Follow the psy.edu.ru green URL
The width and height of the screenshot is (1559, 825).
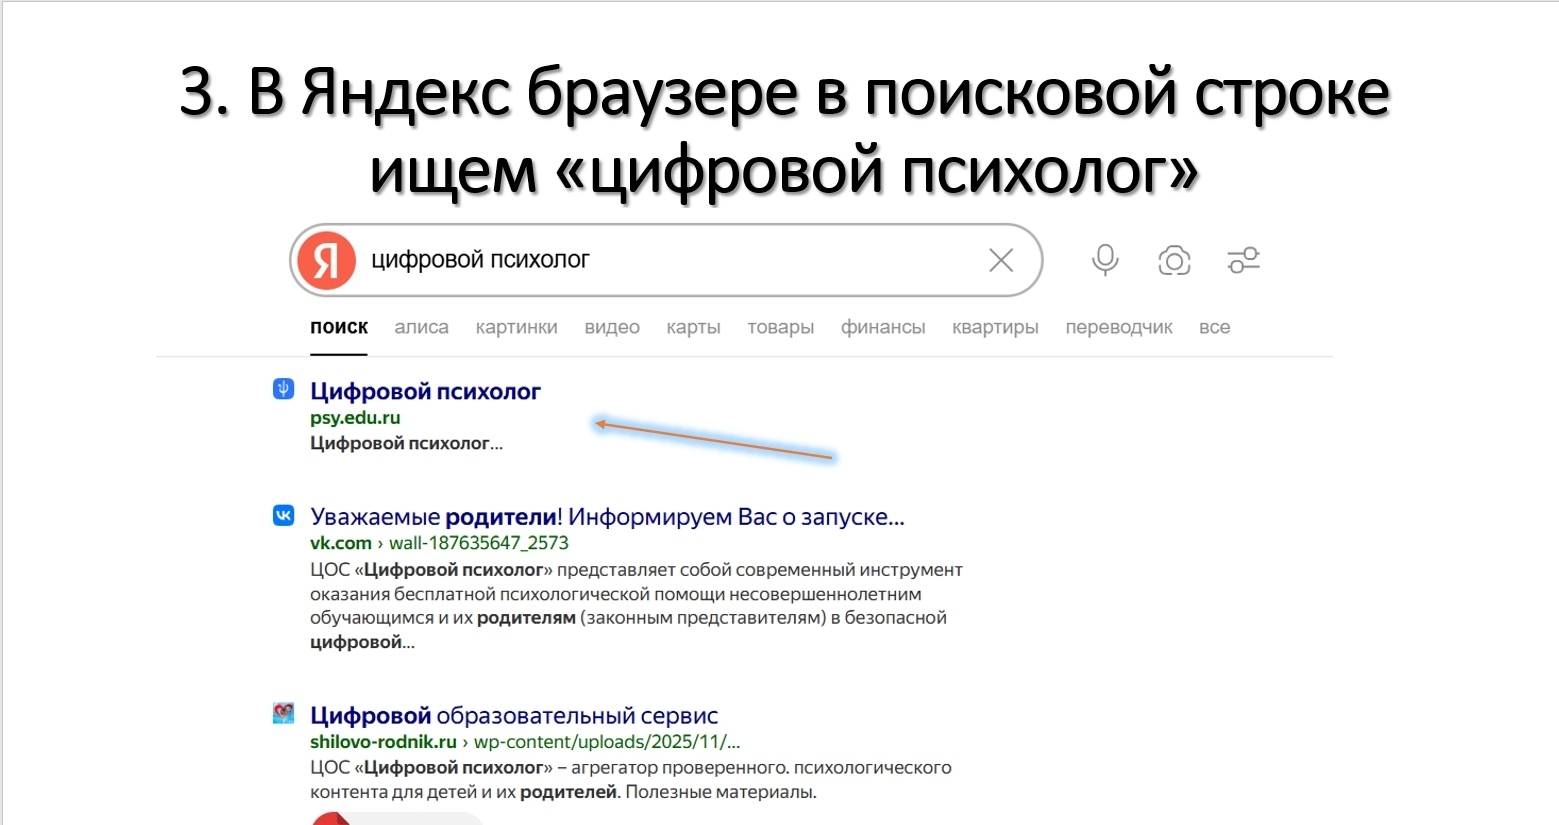(355, 418)
